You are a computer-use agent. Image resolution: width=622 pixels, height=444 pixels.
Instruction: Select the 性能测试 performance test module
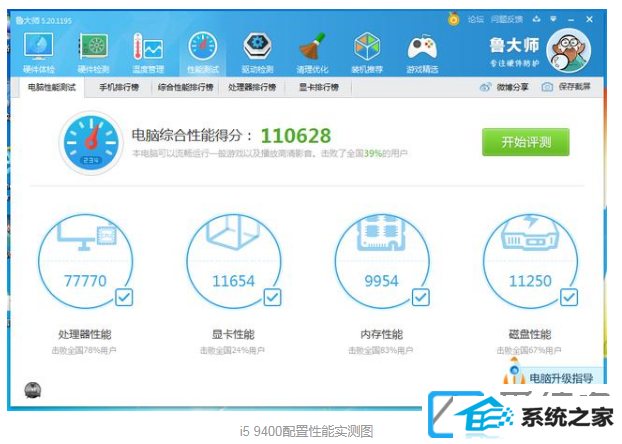pos(203,53)
